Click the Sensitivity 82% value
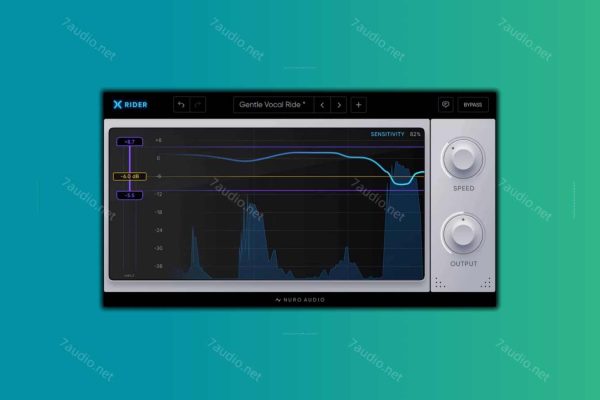The image size is (600, 400). tap(415, 134)
